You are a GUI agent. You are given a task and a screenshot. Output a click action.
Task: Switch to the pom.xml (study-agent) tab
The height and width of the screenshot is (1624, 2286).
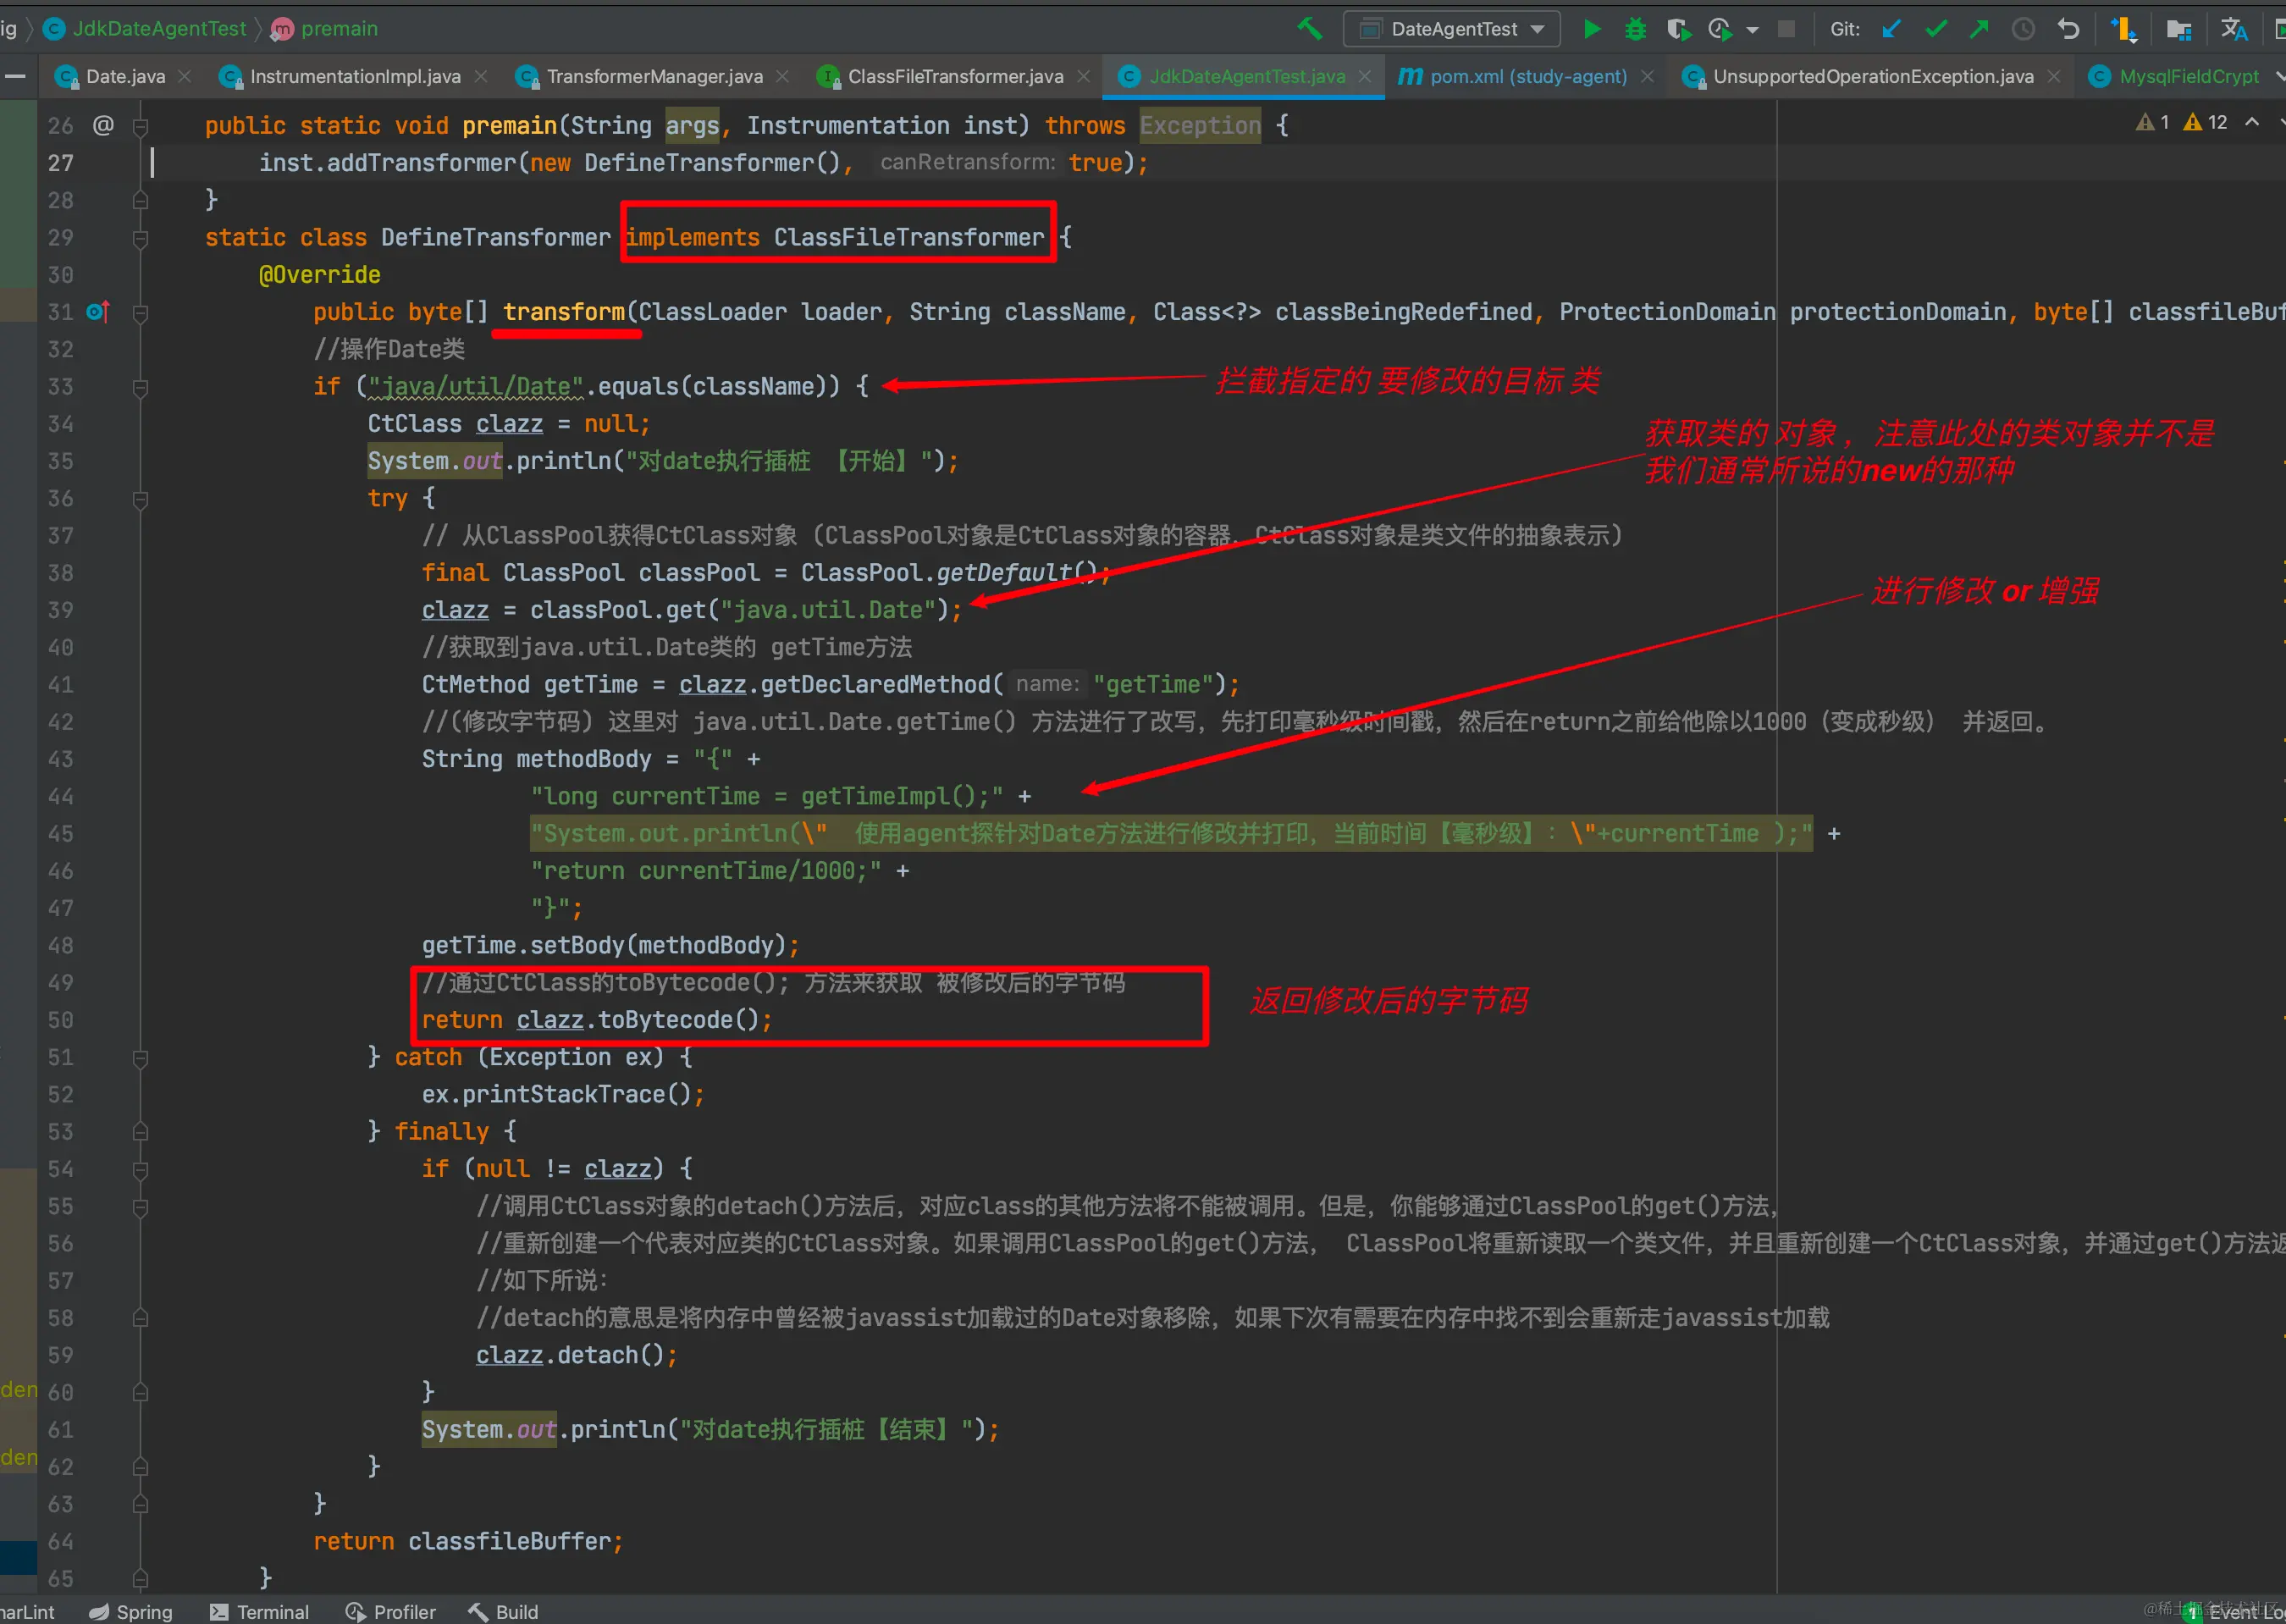pos(1527,77)
